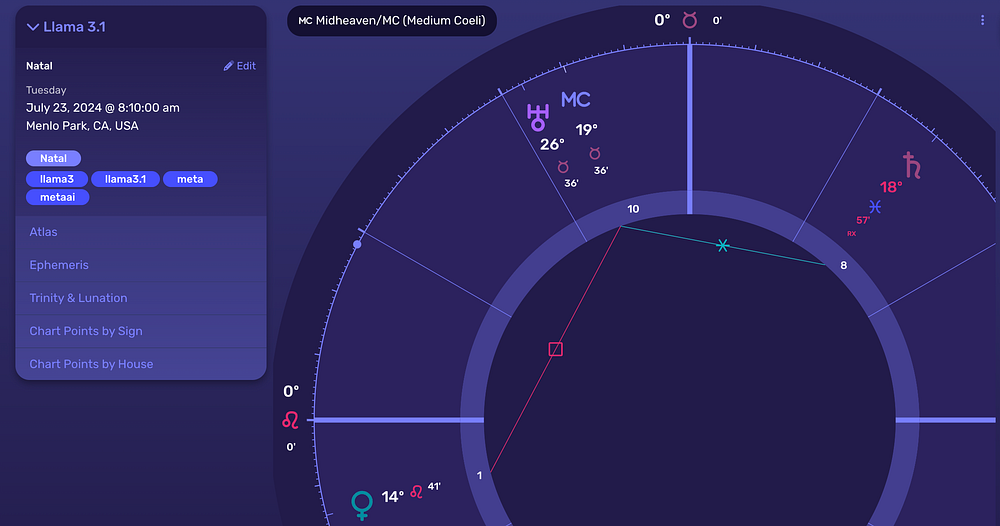Click the Saturn 18° degree text
Viewport: 1000px width, 526px height.
[x=891, y=187]
